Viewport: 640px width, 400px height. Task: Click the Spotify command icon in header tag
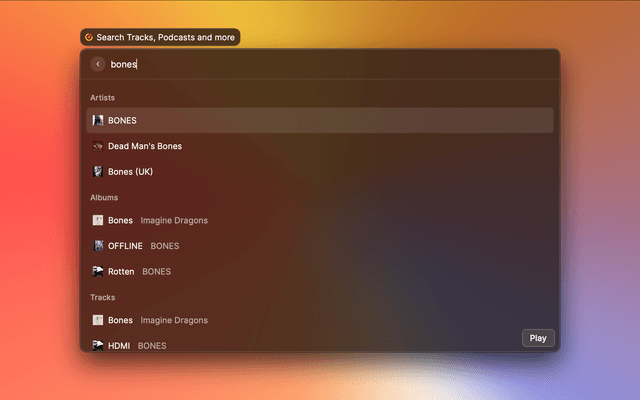tap(89, 37)
